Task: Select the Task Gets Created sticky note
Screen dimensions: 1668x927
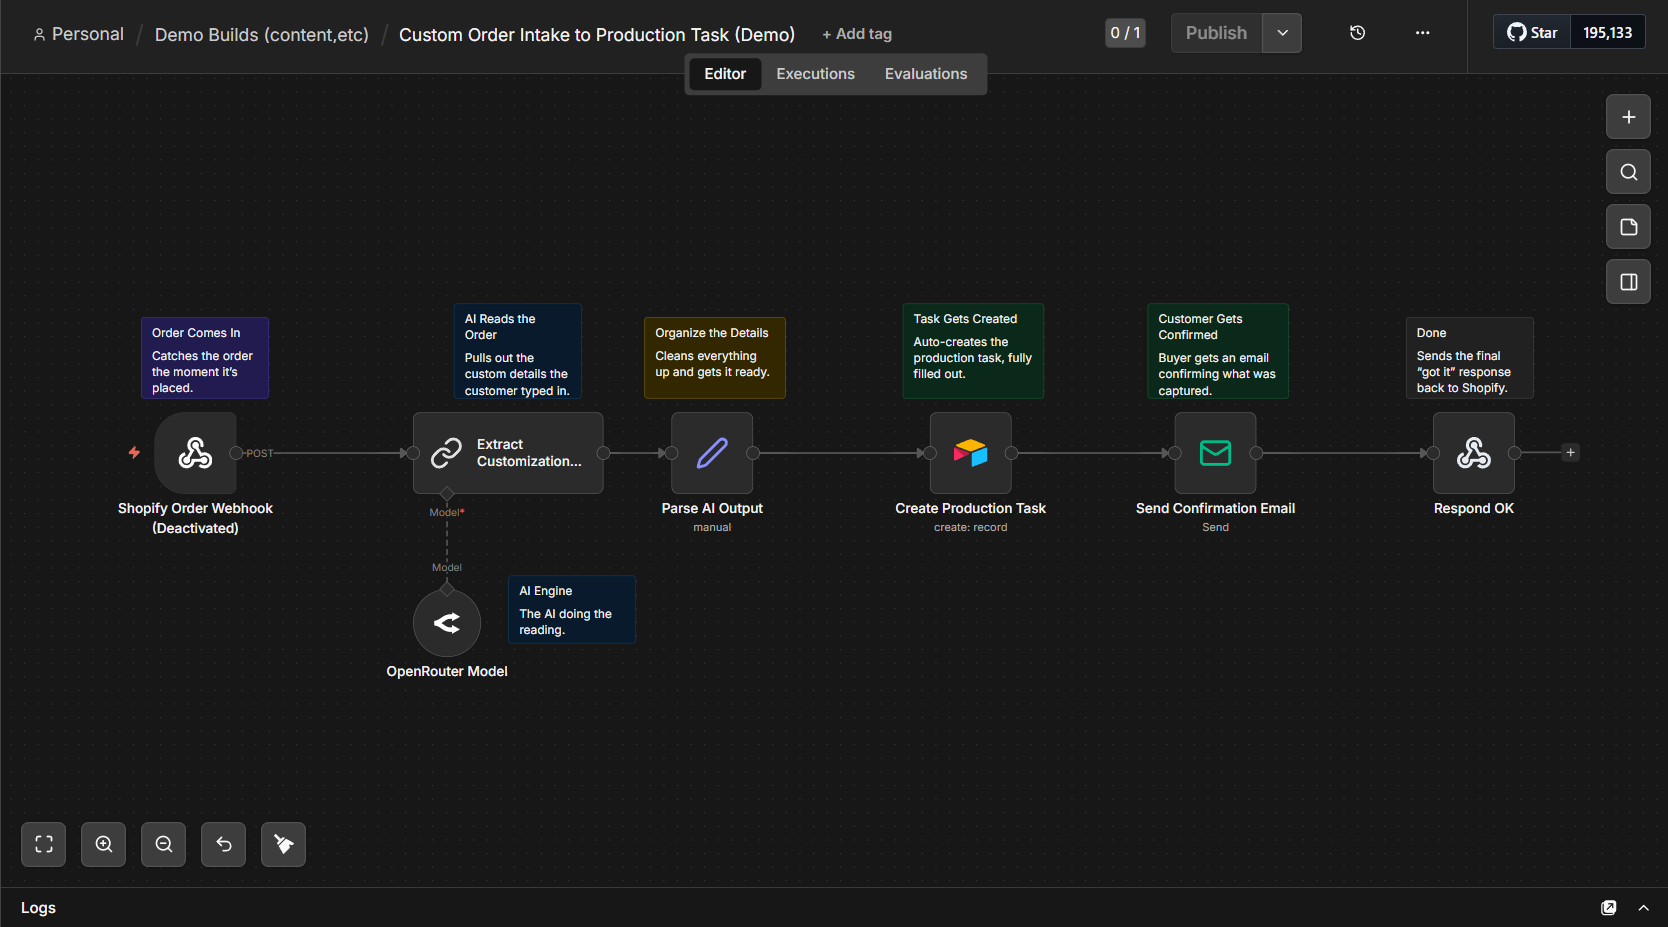Action: pos(973,351)
